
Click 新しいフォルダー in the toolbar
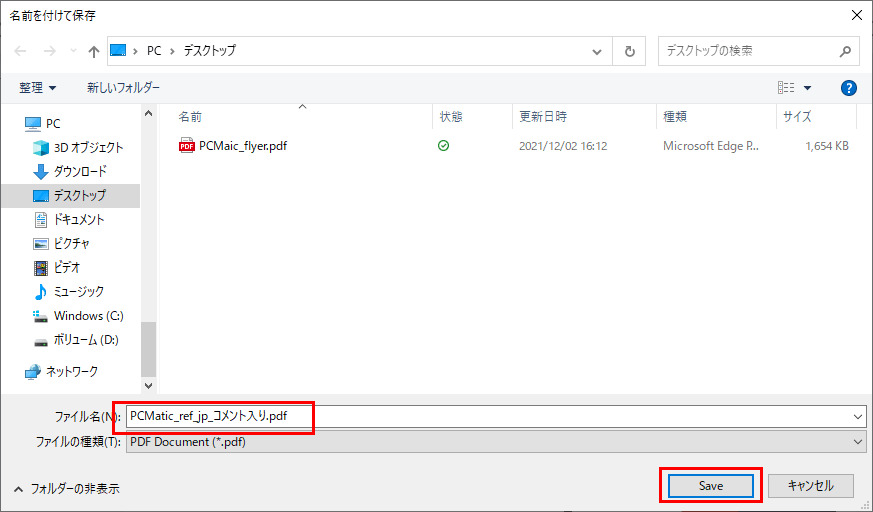123,88
